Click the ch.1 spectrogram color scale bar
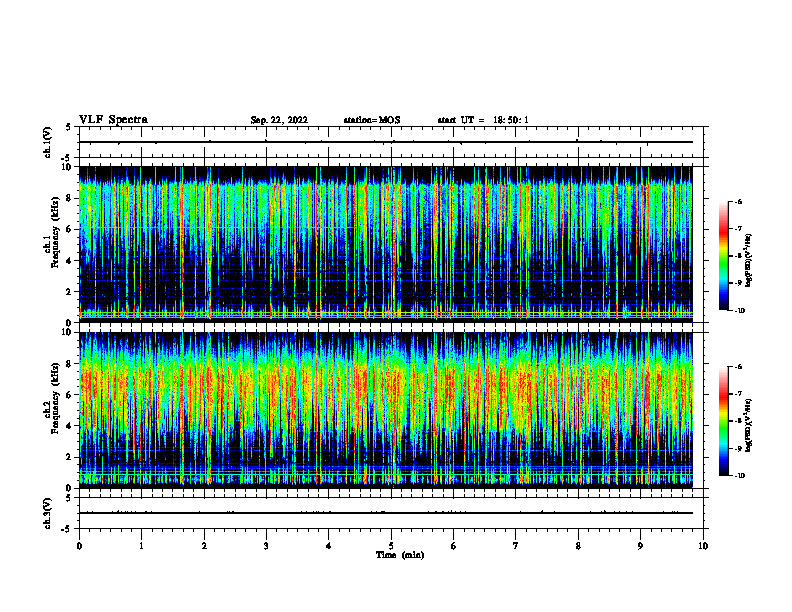This screenshot has height=612, width=792. tap(723, 256)
